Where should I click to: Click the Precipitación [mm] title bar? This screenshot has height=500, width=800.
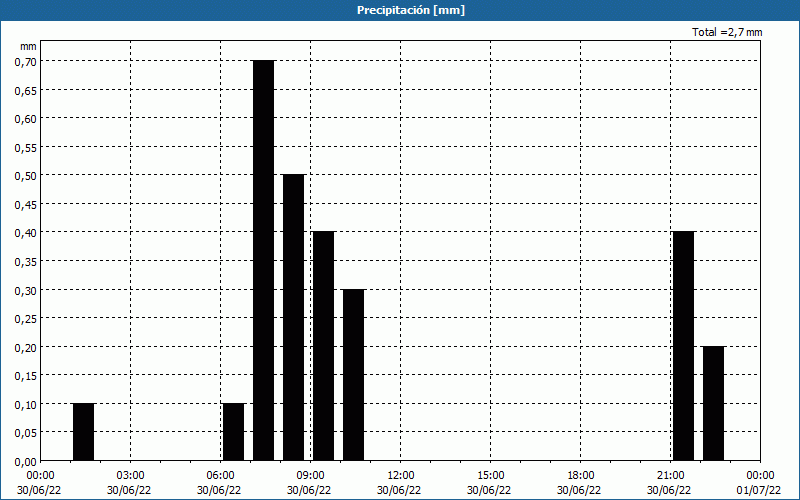tap(400, 10)
